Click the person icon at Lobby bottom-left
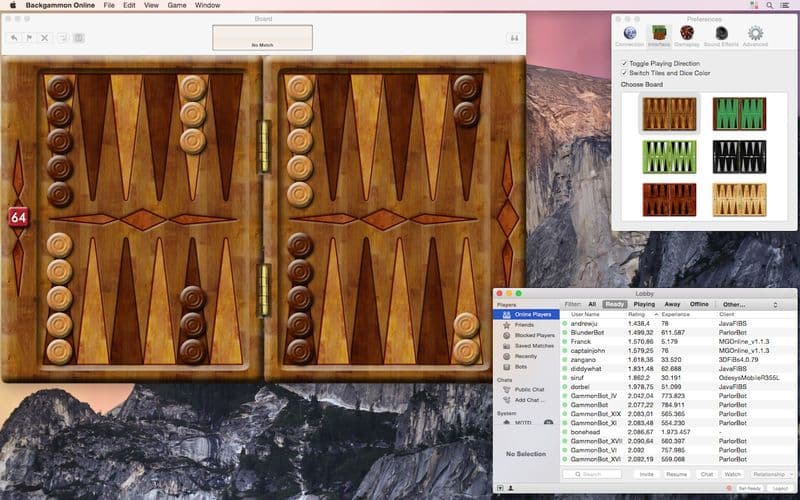The width and height of the screenshot is (800, 500). click(x=511, y=488)
